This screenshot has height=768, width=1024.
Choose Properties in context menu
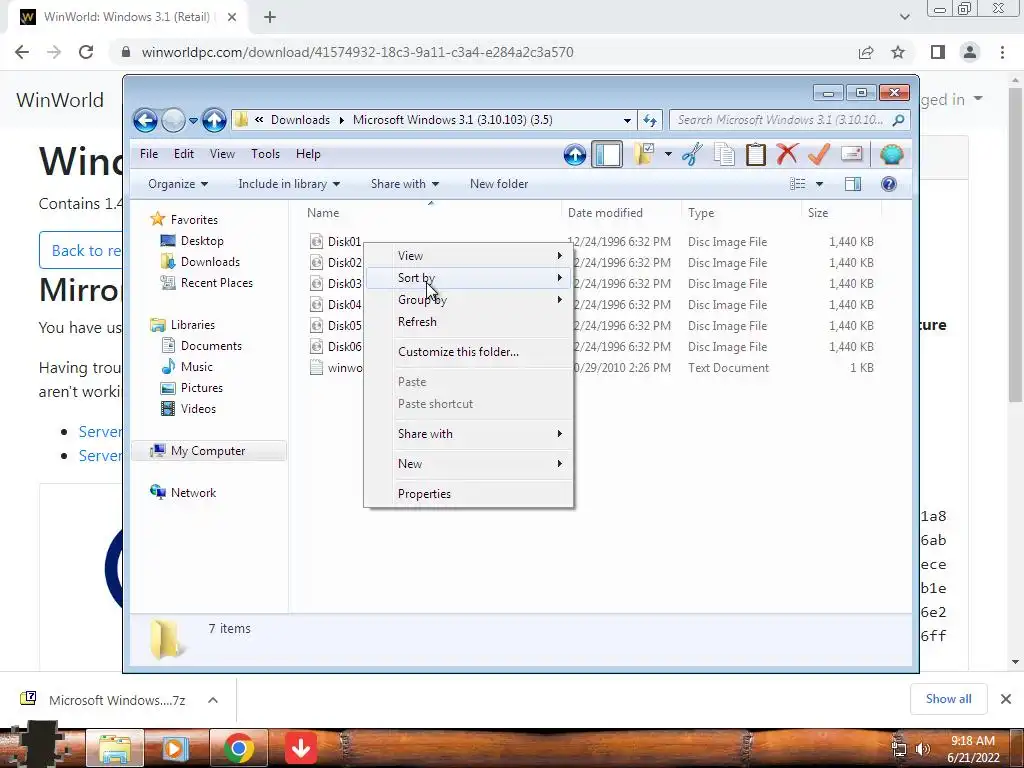469,494
